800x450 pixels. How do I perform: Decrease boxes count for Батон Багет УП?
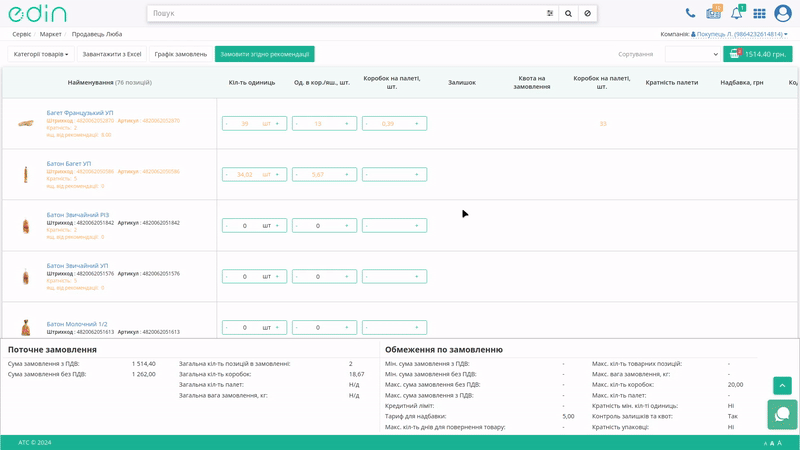(297, 174)
